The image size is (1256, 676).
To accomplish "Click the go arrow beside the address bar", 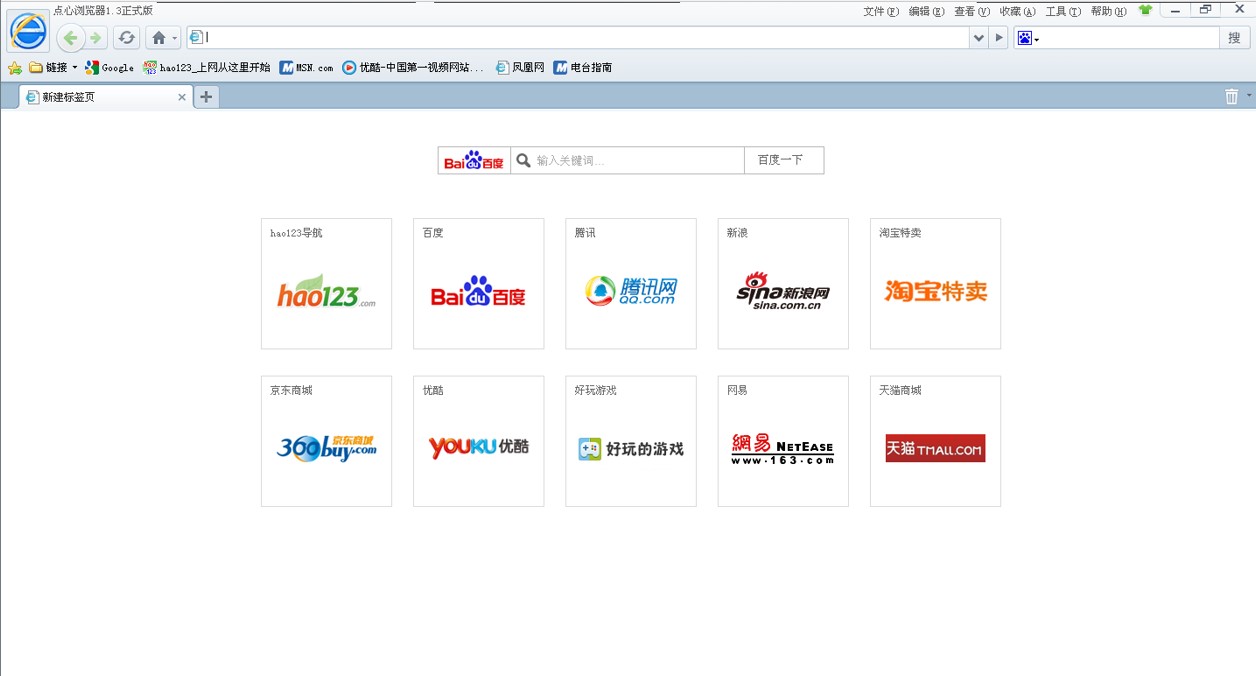I will (999, 38).
